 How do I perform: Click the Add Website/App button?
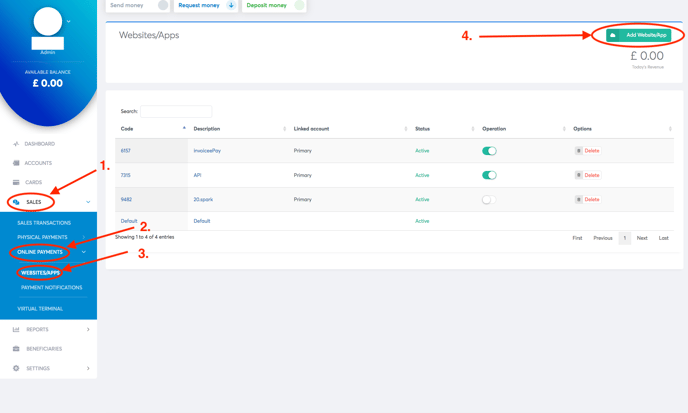pyautogui.click(x=638, y=35)
